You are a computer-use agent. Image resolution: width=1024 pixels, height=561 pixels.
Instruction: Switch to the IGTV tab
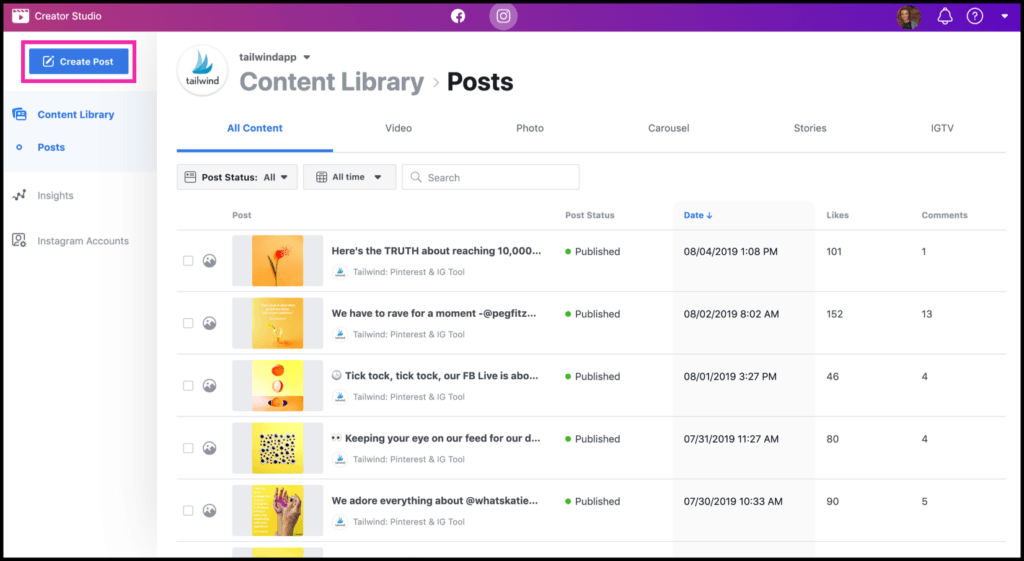coord(942,128)
